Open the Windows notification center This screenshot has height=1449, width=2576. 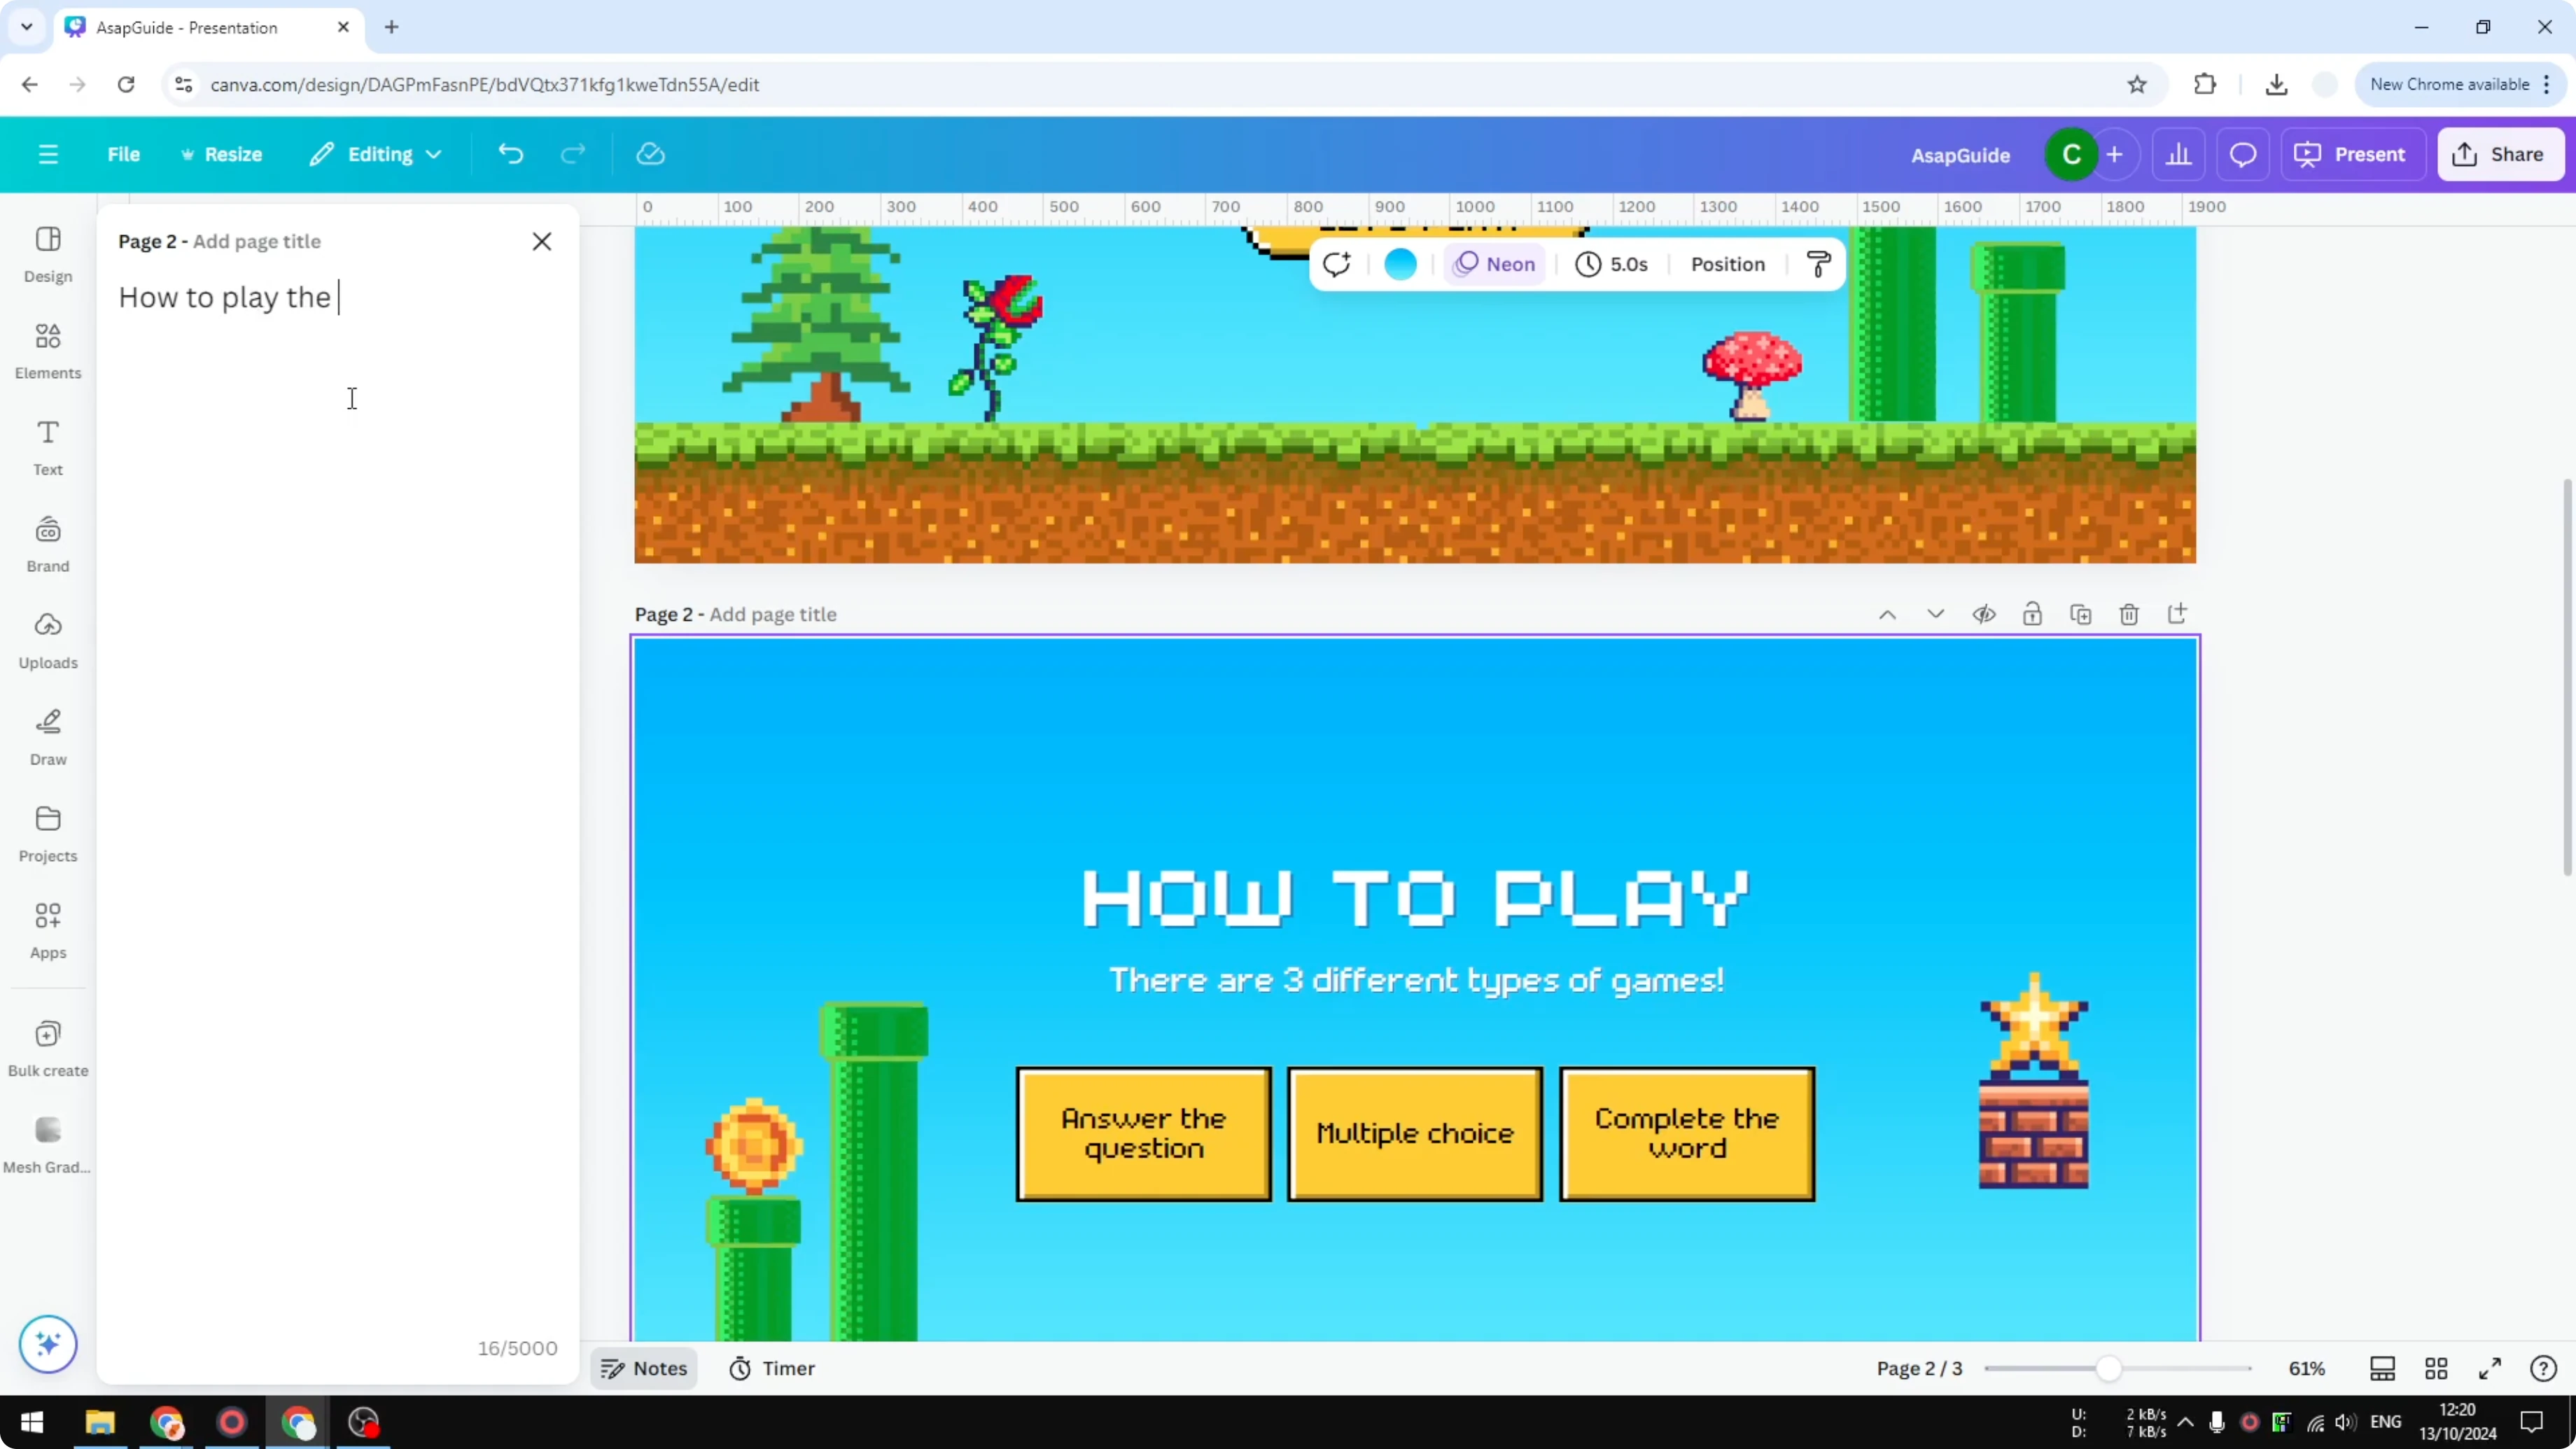2532,1422
